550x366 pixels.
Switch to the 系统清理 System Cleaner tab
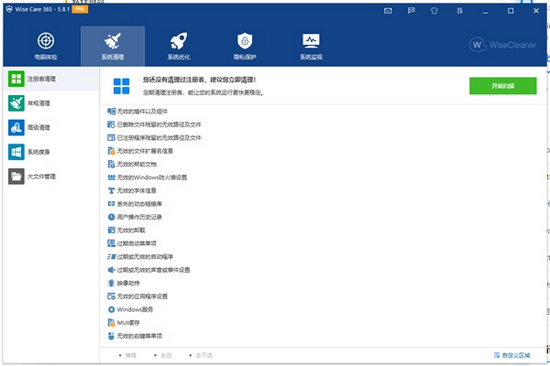tap(113, 46)
